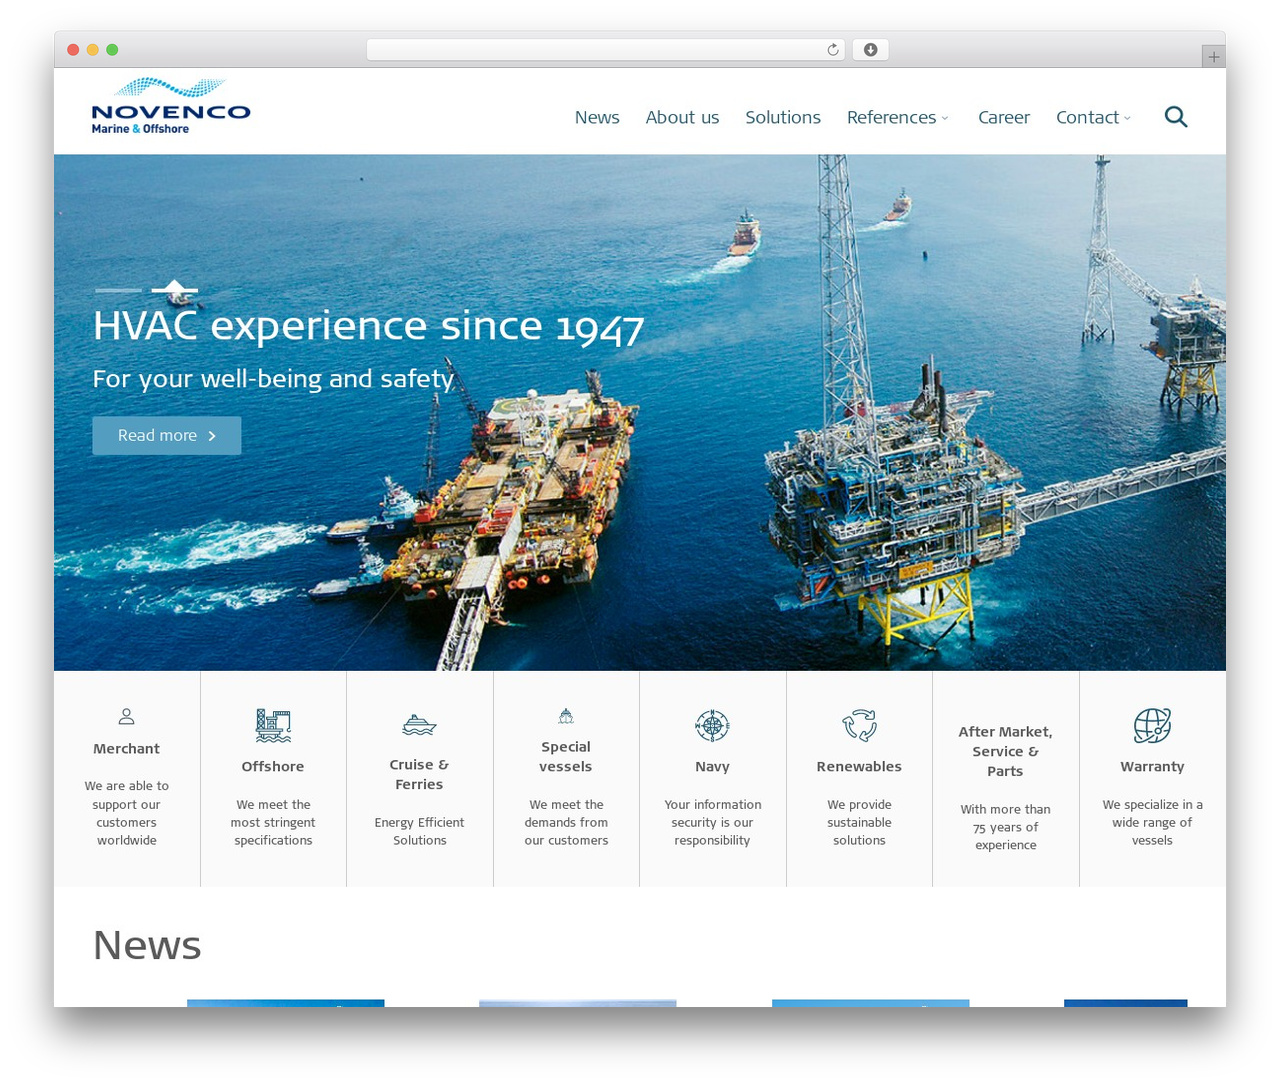Open the After Market, Service & Parts link

click(1005, 751)
